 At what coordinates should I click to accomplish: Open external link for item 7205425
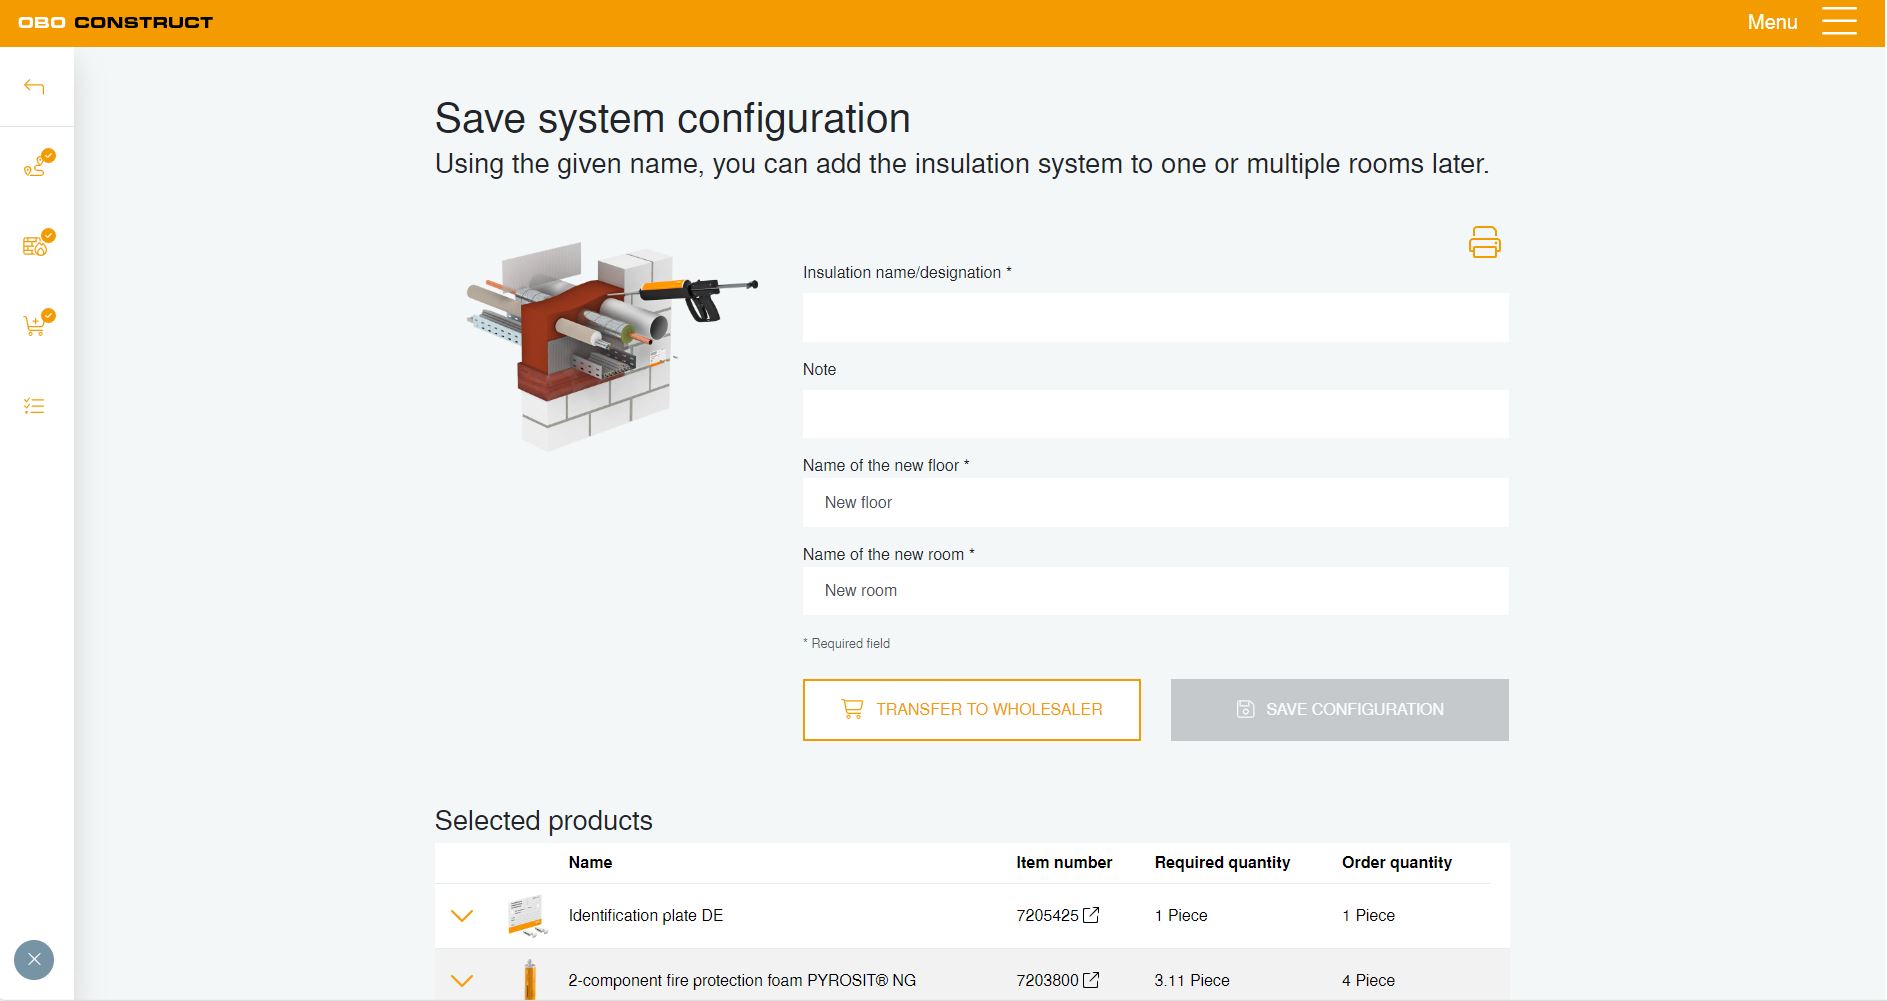tap(1091, 915)
